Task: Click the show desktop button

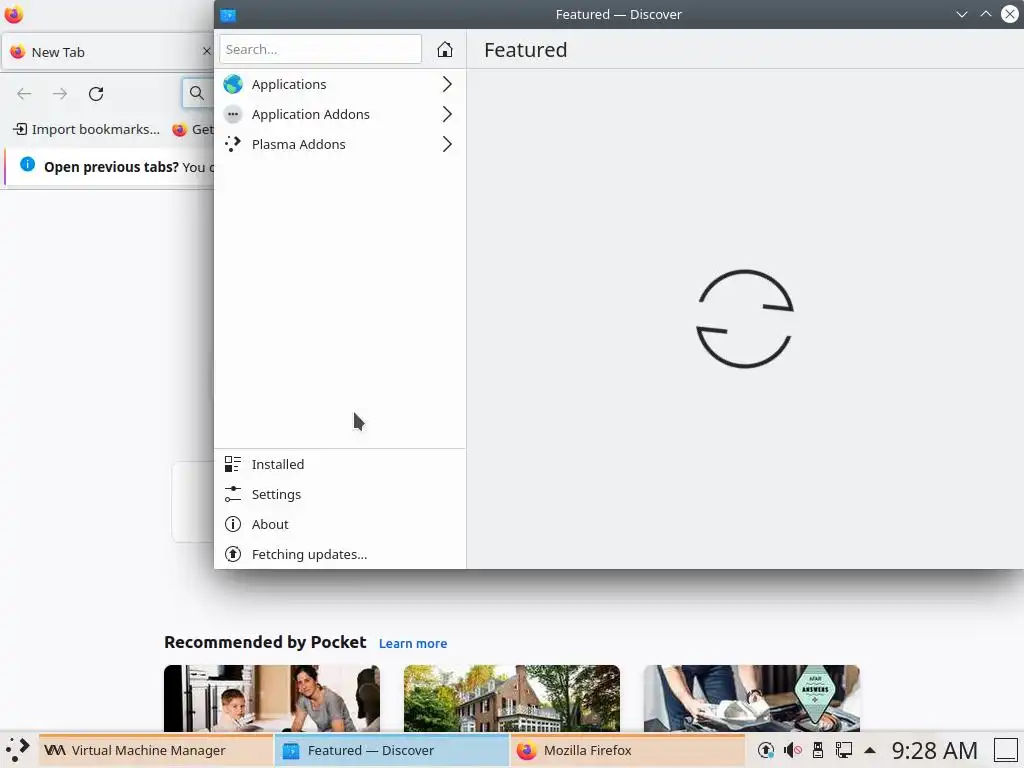Action: coord(1006,750)
